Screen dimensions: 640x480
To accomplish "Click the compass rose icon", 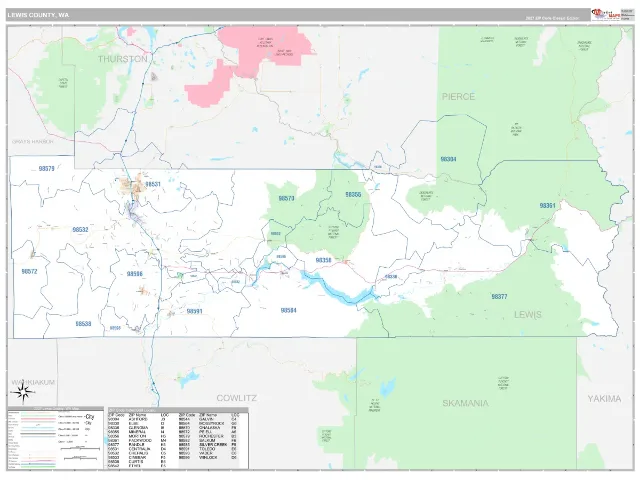I will pyautogui.click(x=23, y=393).
